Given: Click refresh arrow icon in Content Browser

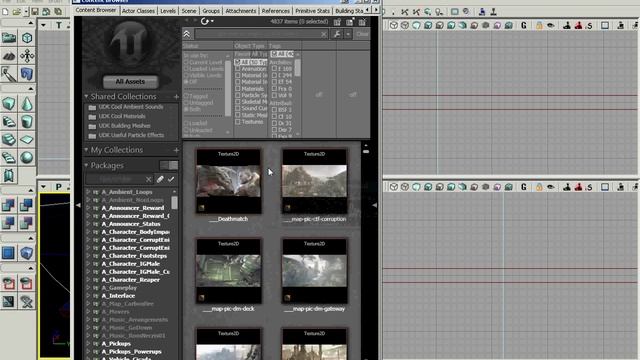Looking at the screenshot, I should click(x=205, y=21).
